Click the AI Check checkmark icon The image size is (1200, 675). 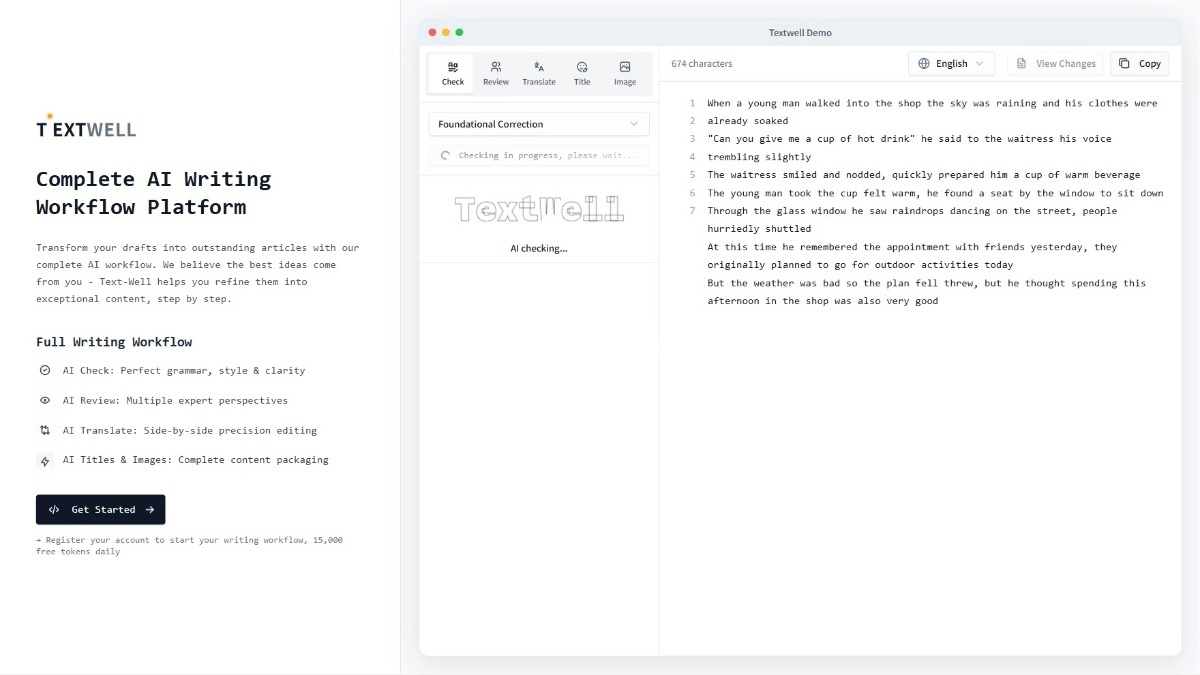pyautogui.click(x=45, y=370)
